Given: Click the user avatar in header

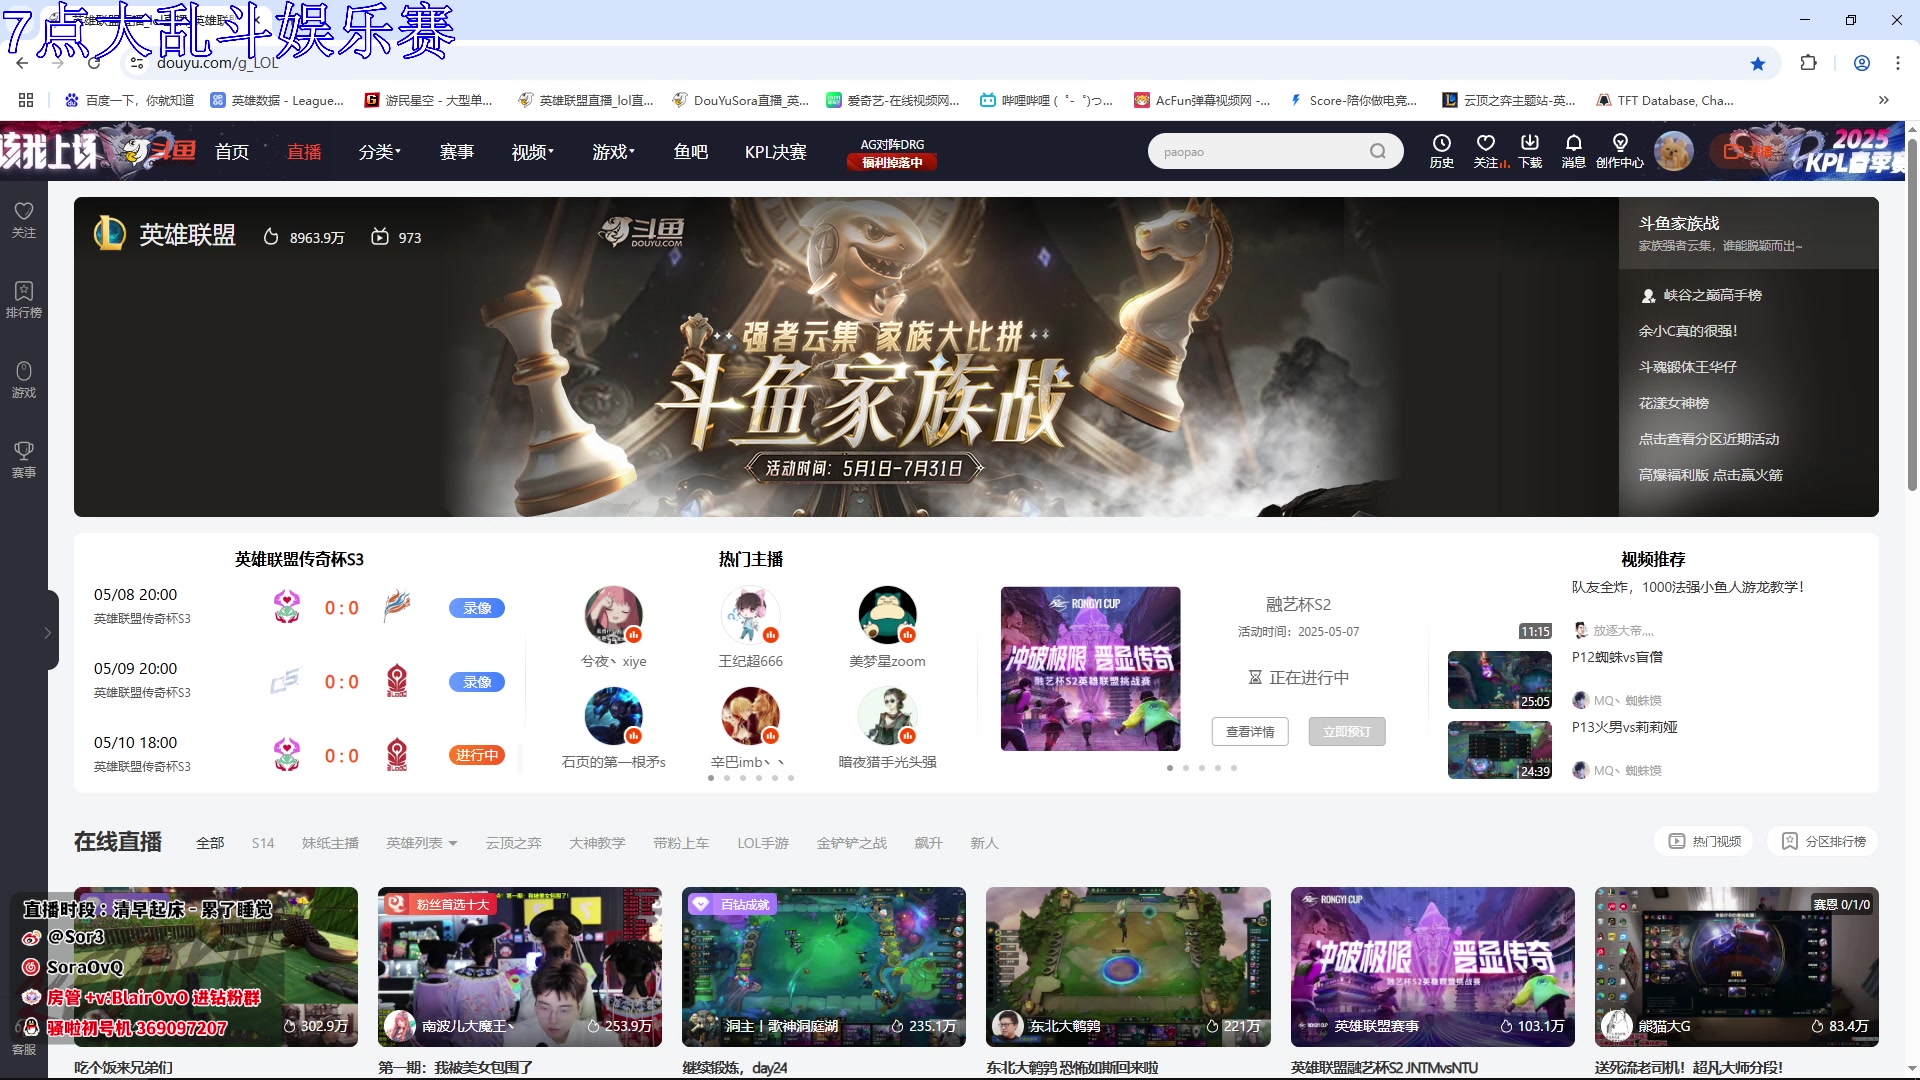Looking at the screenshot, I should tap(1674, 151).
